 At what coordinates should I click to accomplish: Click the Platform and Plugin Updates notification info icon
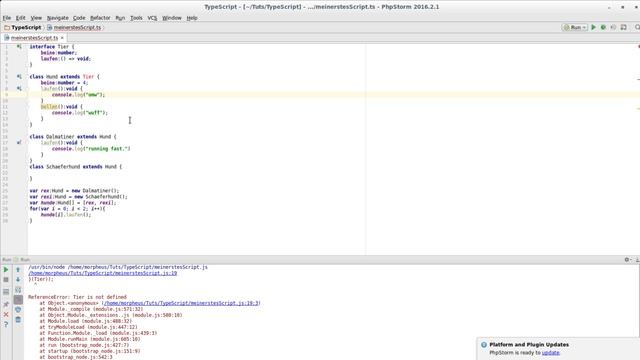[484, 345]
